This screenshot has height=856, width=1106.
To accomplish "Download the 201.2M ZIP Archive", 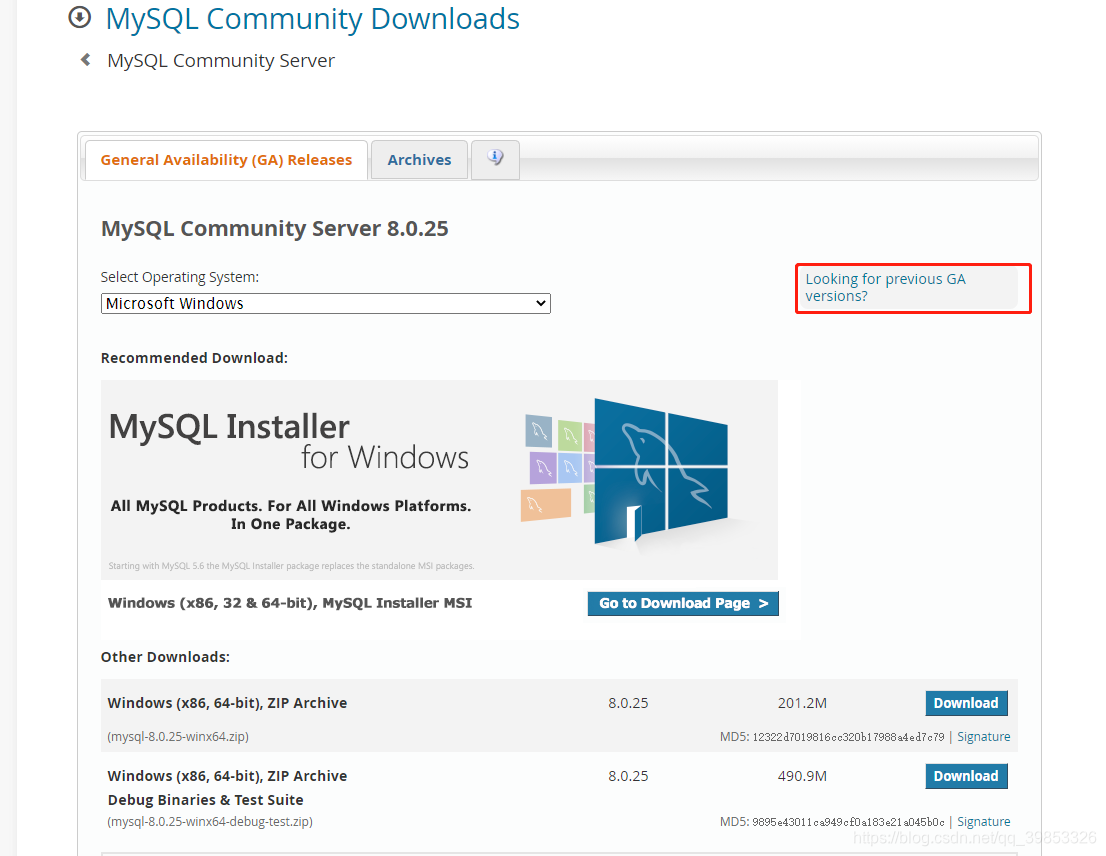I will click(x=966, y=703).
